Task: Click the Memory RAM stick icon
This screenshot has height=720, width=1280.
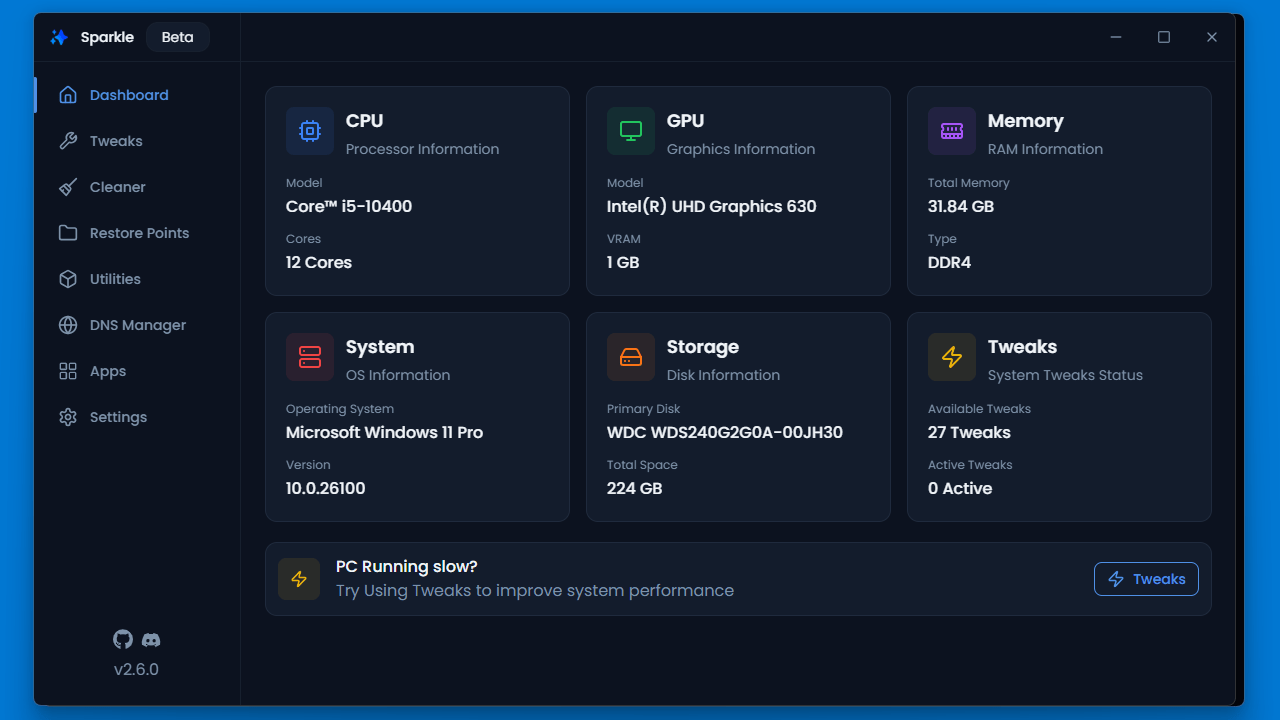Action: 952,131
